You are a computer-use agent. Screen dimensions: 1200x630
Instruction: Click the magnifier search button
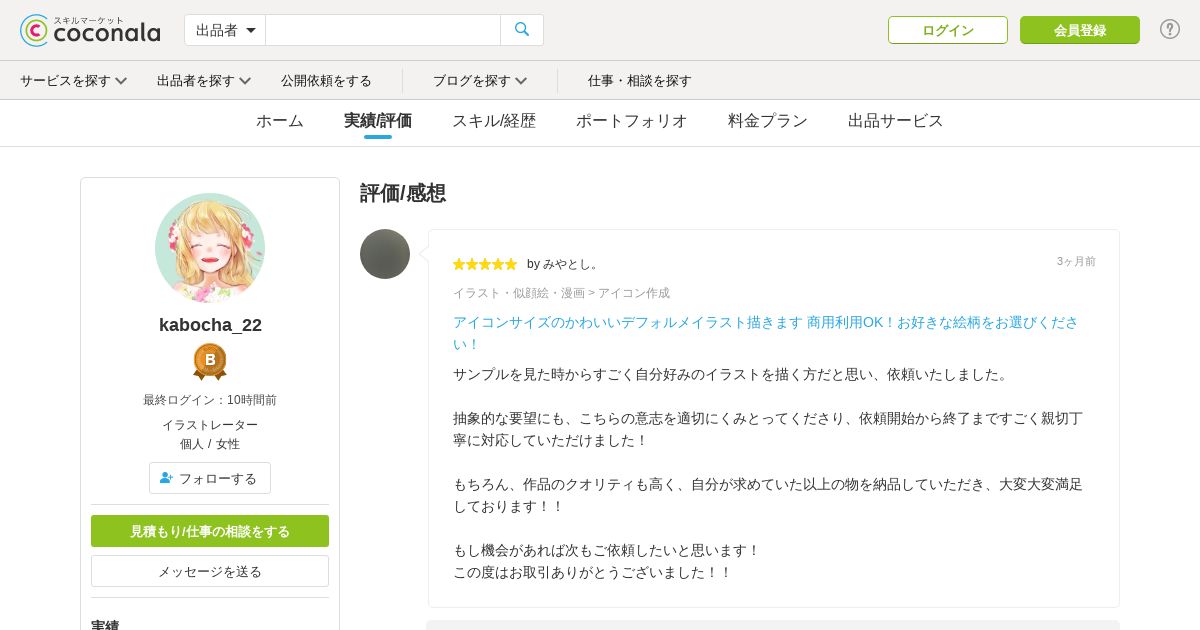pyautogui.click(x=522, y=30)
